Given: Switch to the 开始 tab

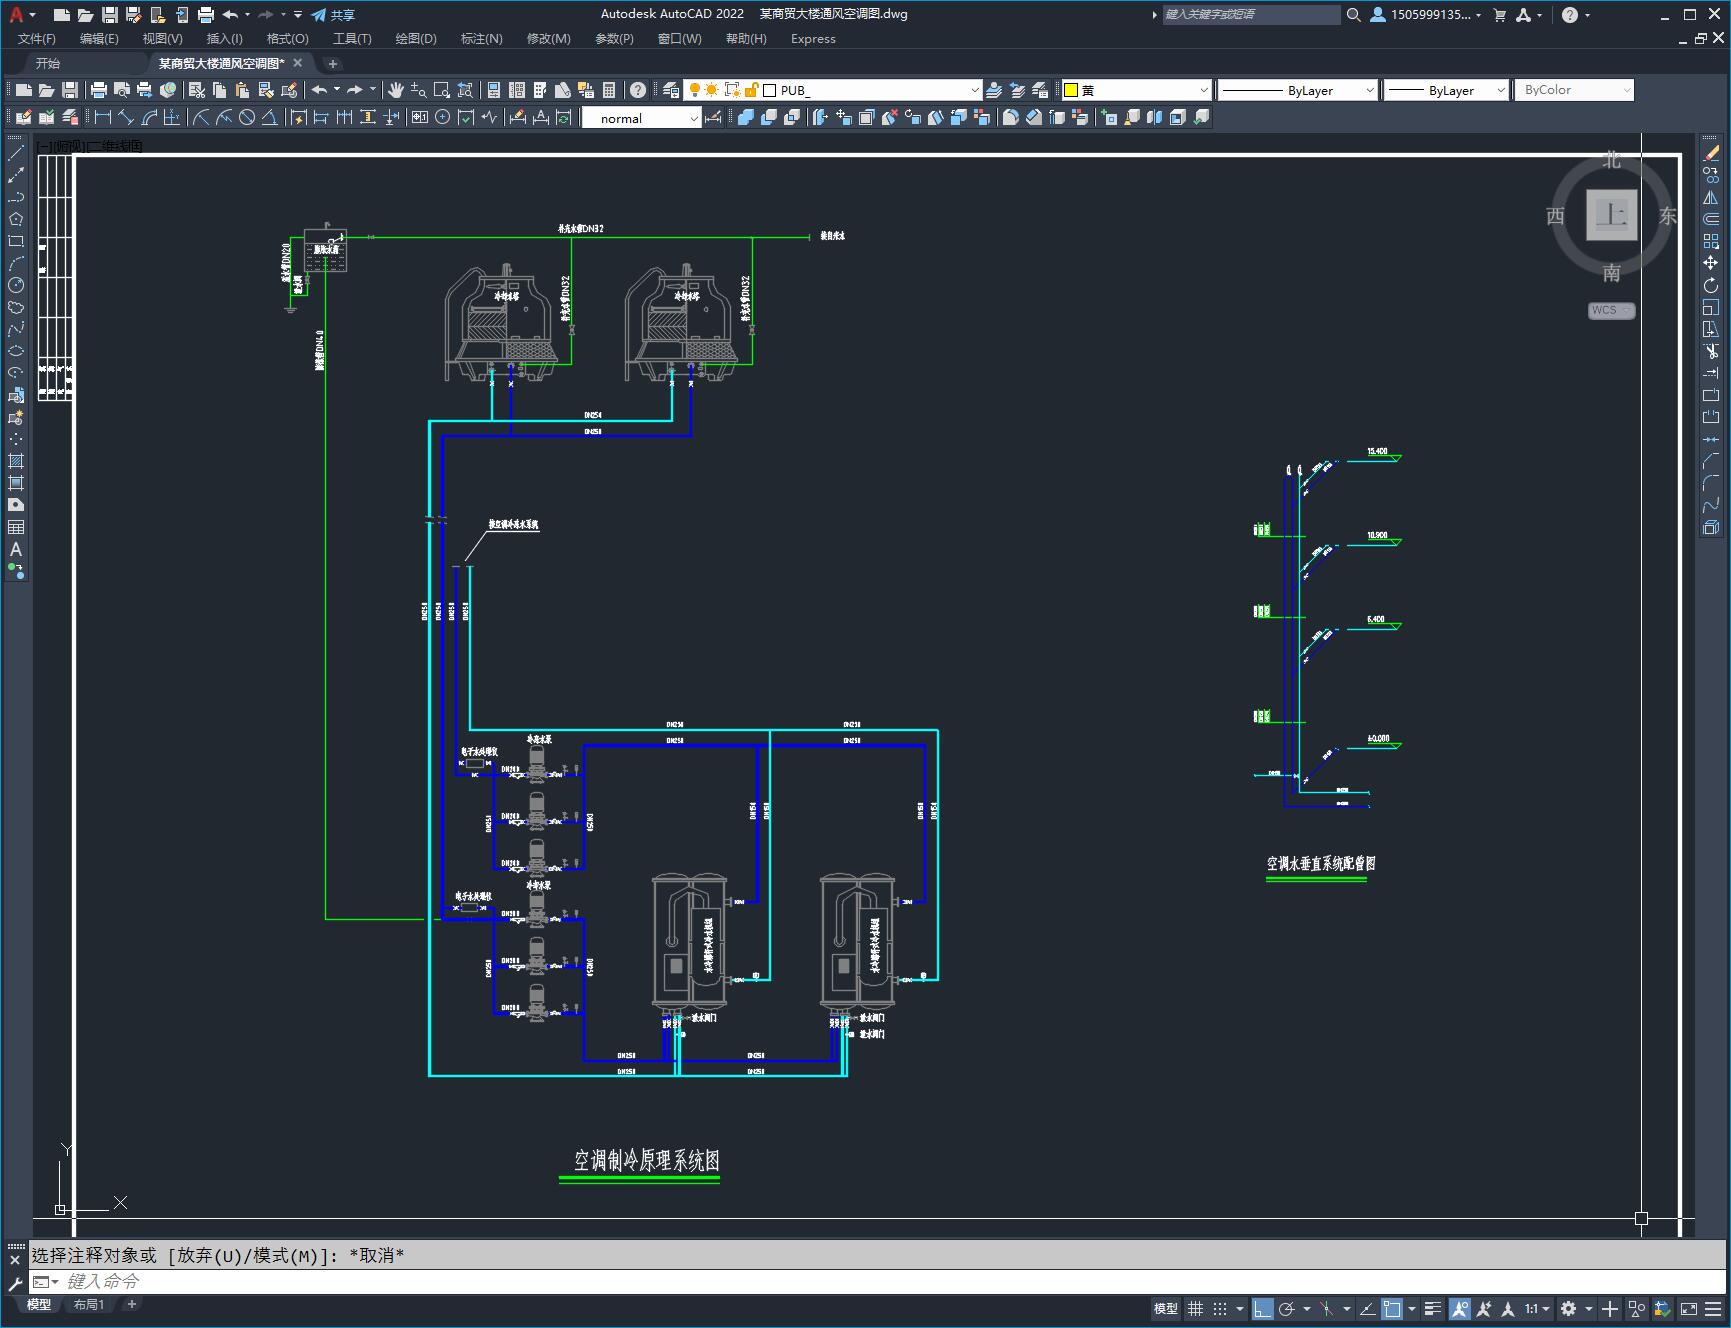Looking at the screenshot, I should pos(48,63).
